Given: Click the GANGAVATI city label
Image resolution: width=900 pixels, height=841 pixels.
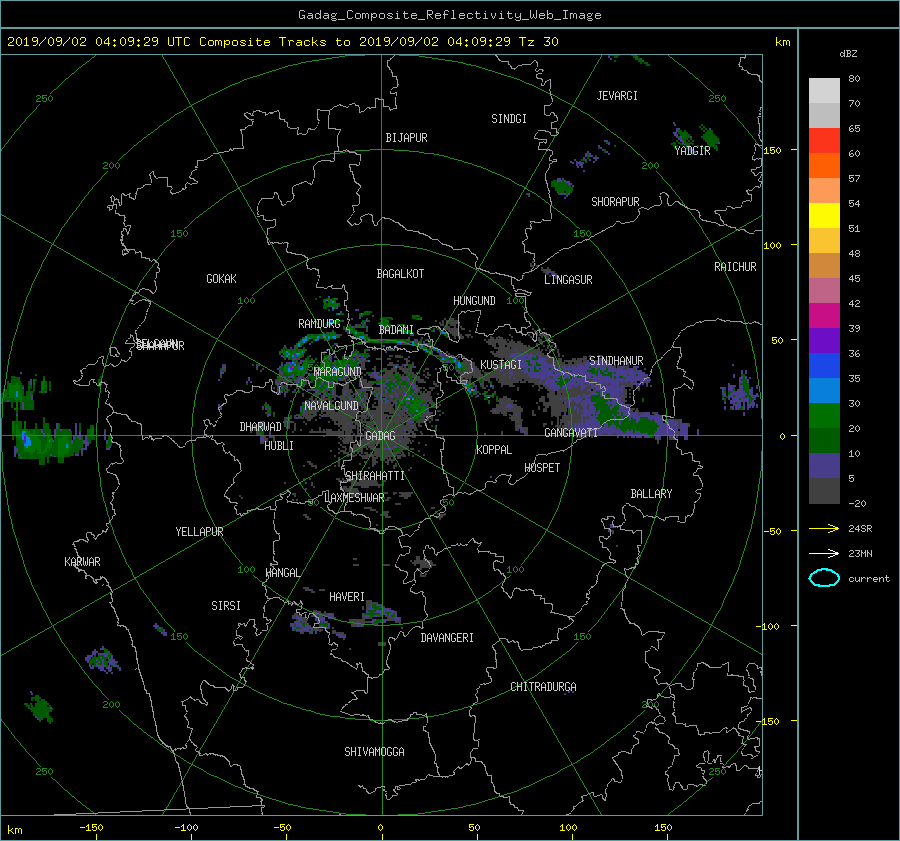Looking at the screenshot, I should point(571,433).
